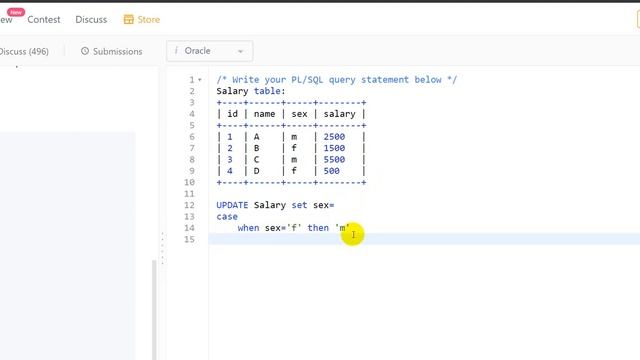Screen dimensions: 640x360
Task: Click the 'set' keyword on line 12
Action: pos(299,205)
